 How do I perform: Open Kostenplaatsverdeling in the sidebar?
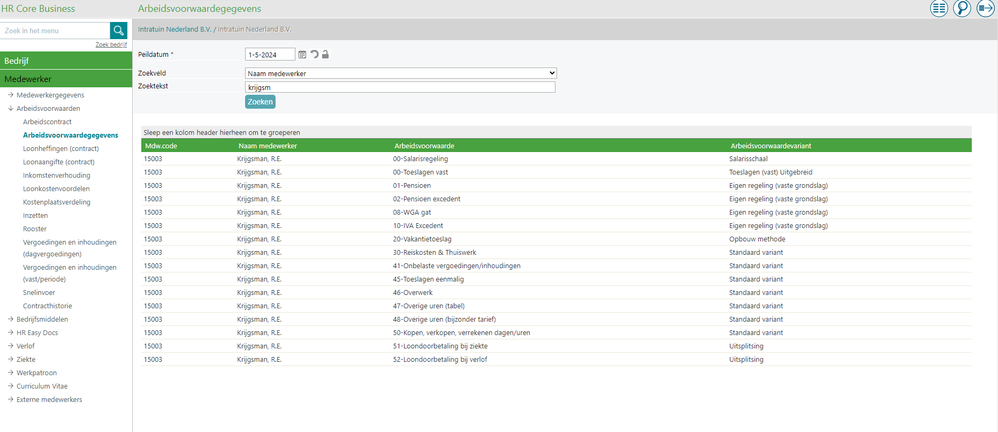[57, 202]
